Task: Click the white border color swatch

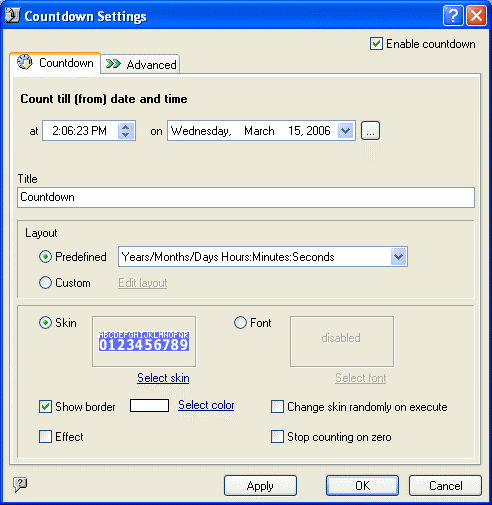Action: coord(149,406)
